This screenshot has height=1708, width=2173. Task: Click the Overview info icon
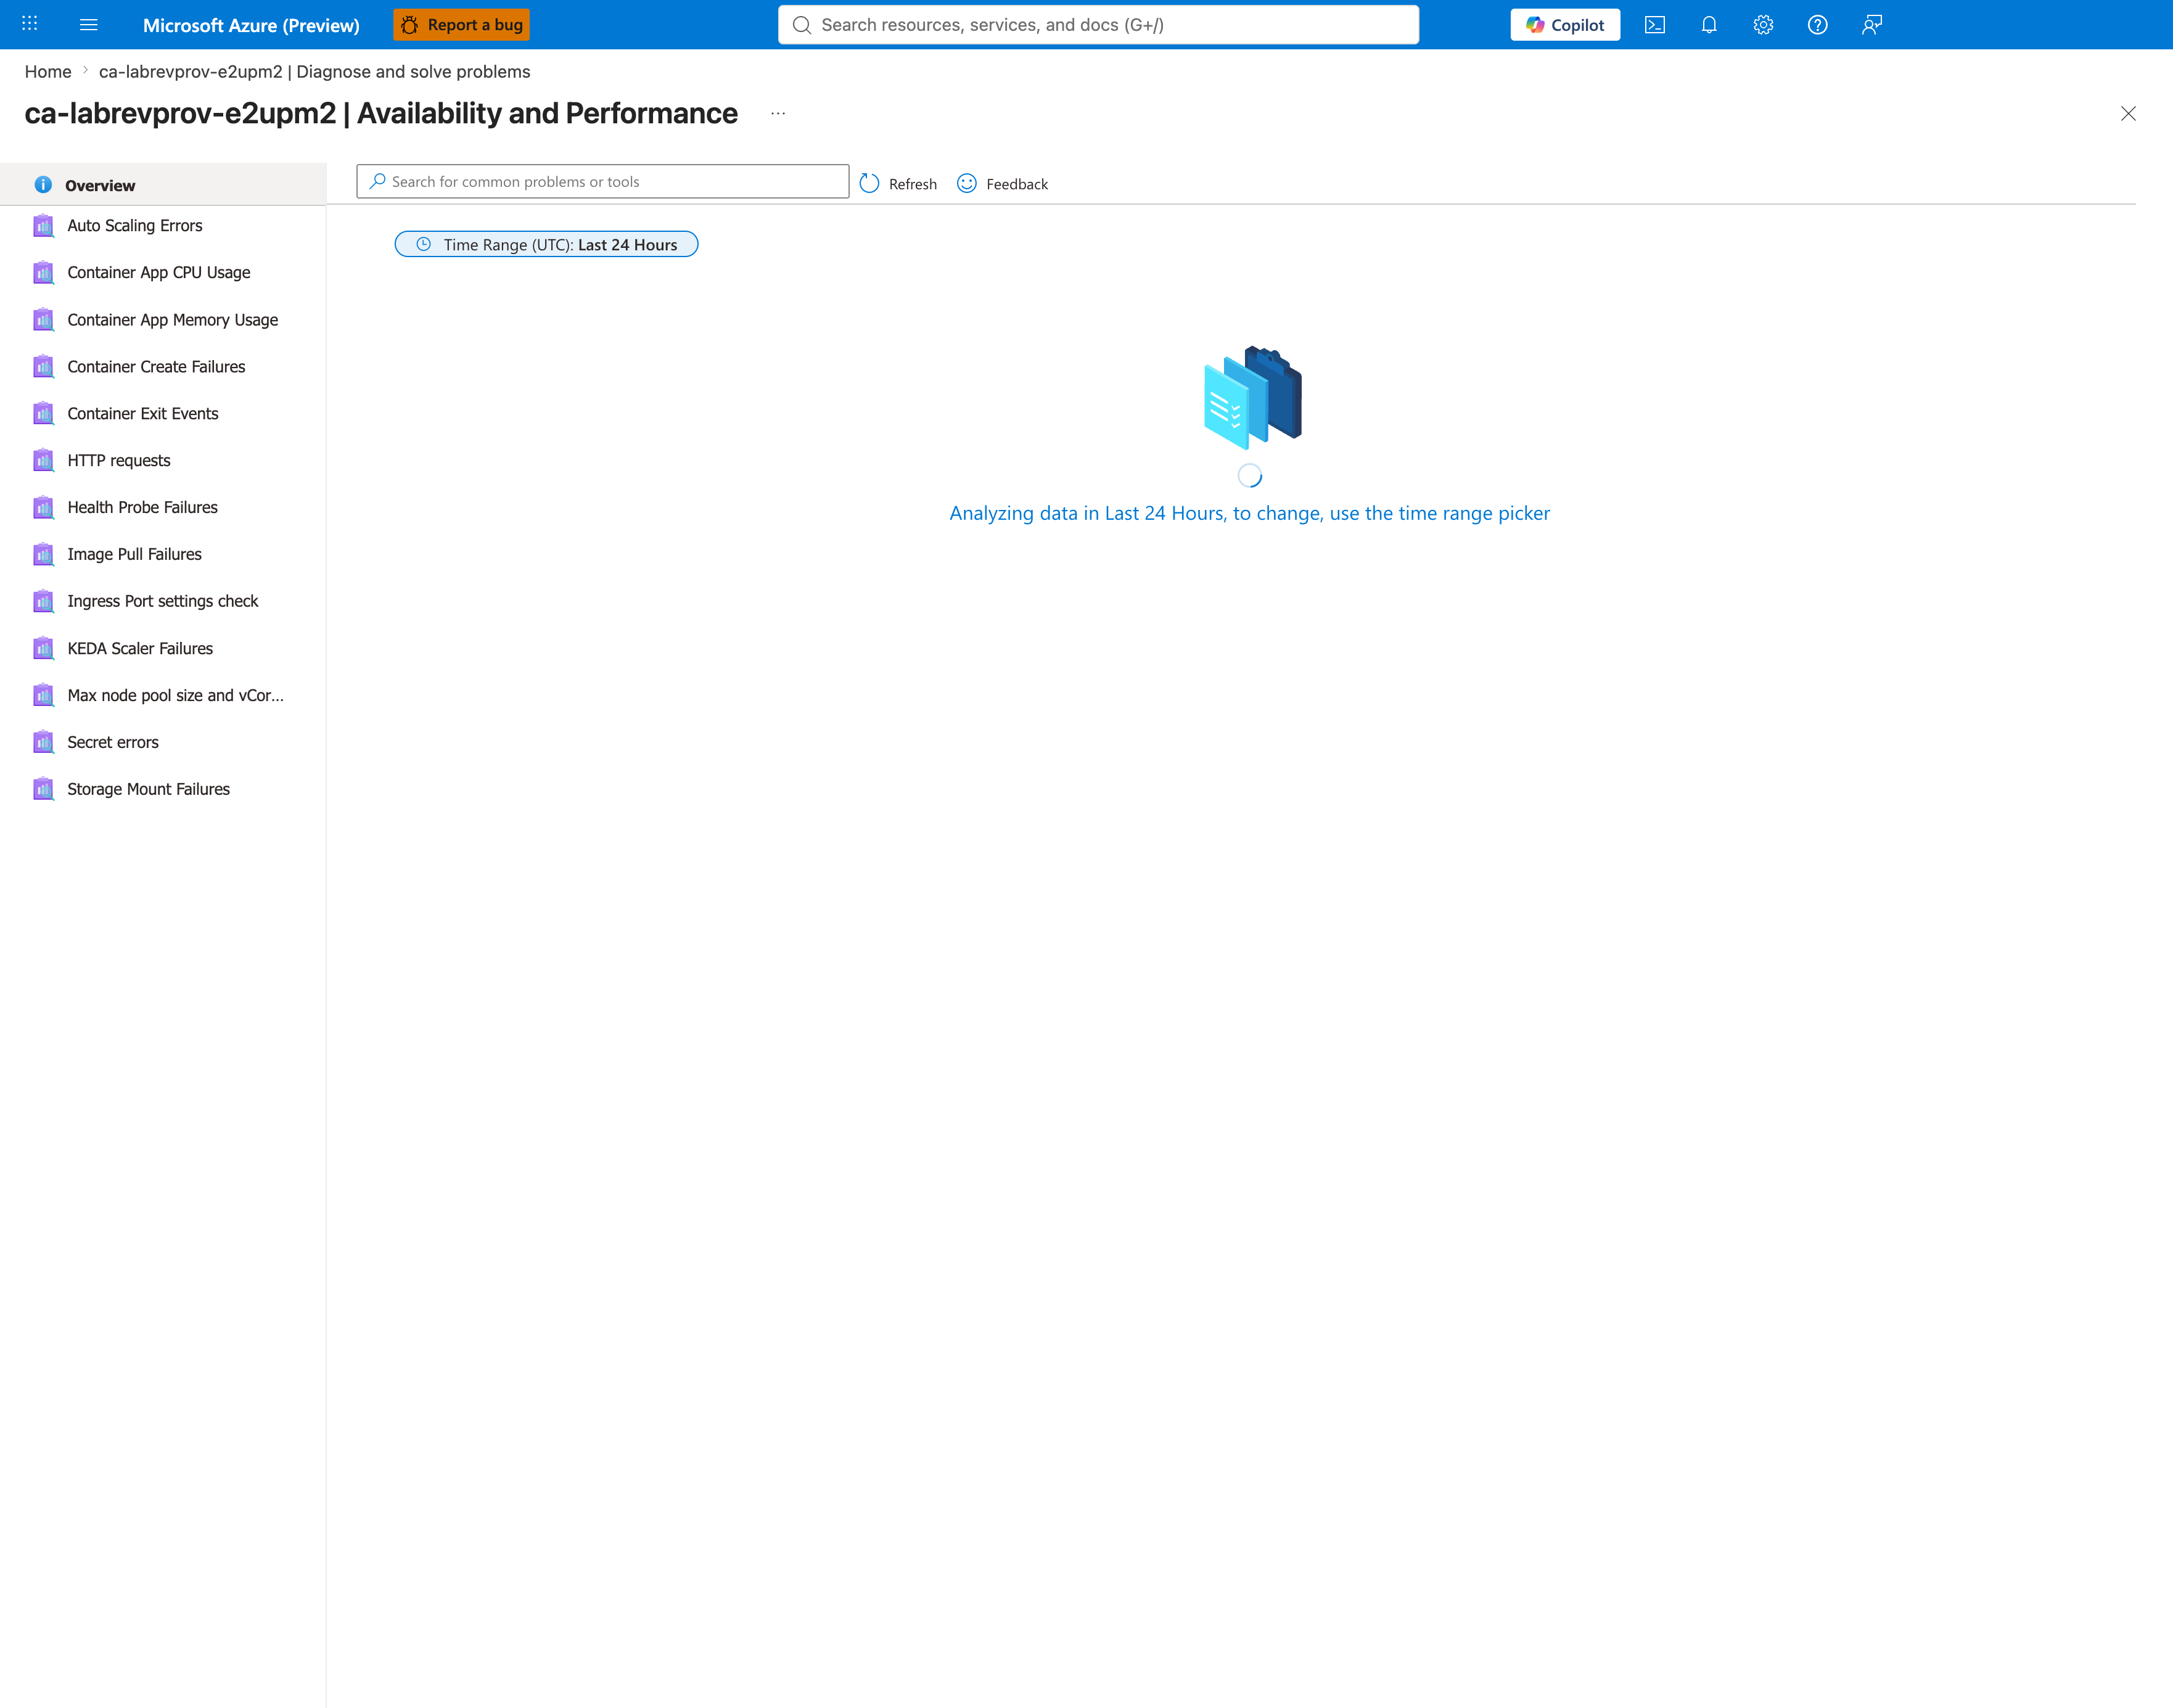43,185
